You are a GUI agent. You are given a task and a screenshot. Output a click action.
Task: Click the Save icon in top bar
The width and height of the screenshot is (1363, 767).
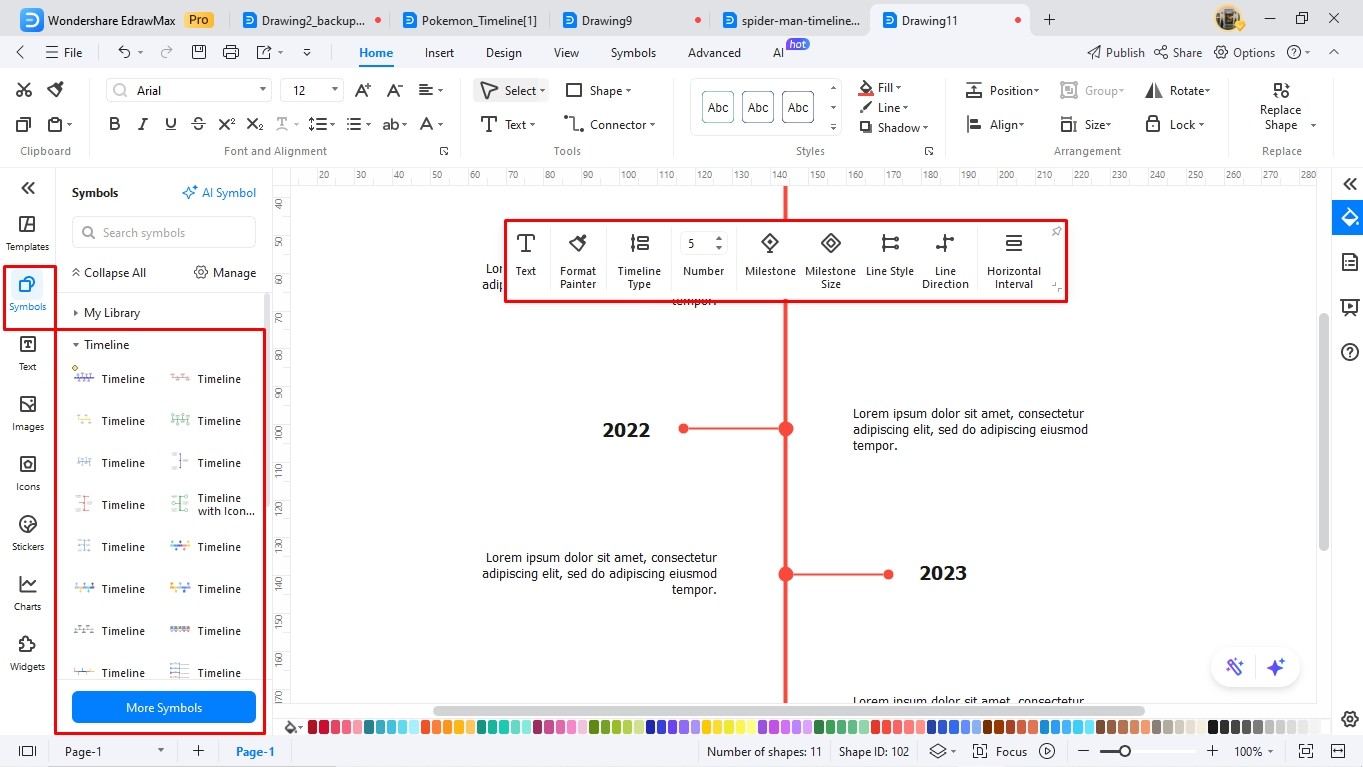pos(199,52)
